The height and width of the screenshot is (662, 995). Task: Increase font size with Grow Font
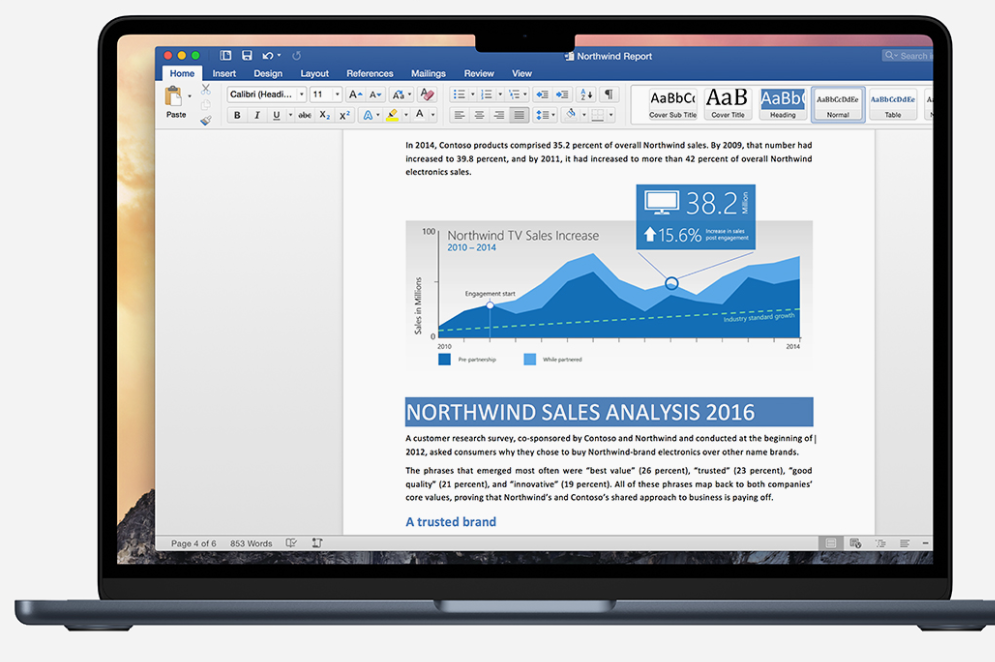[353, 94]
